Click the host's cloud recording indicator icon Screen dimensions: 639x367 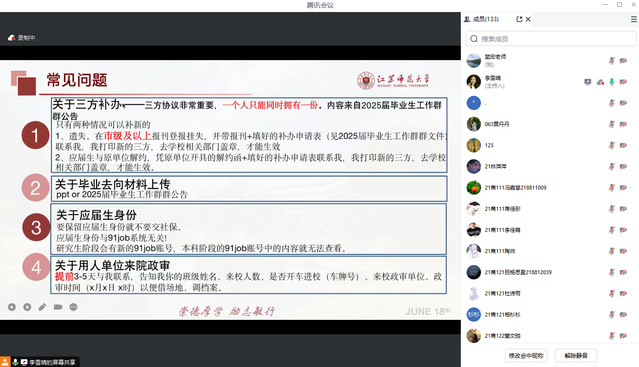(600, 82)
